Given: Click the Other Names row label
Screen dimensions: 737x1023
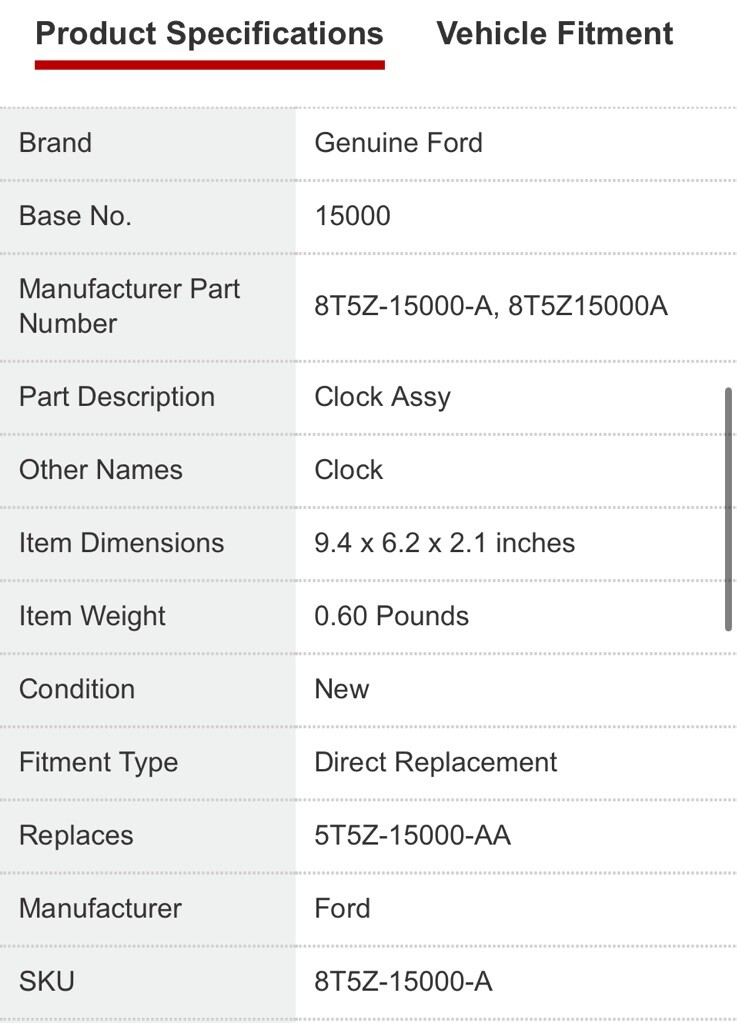Looking at the screenshot, I should pyautogui.click(x=100, y=470).
